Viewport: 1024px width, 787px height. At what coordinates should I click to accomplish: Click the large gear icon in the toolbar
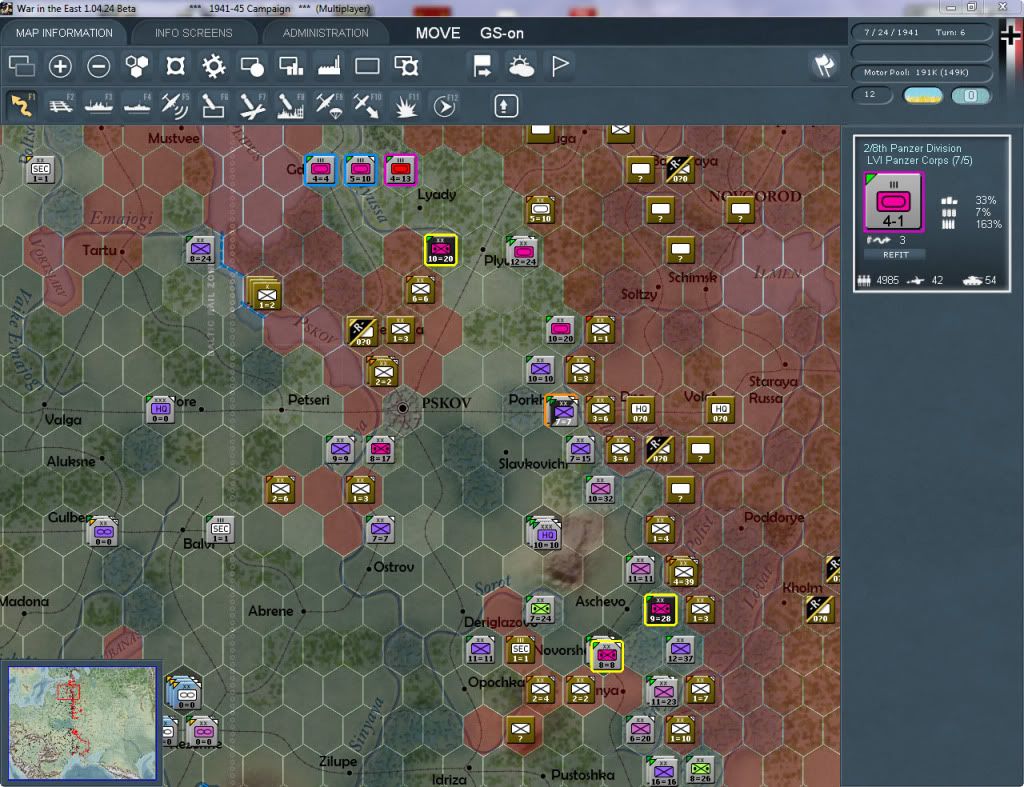tap(214, 66)
